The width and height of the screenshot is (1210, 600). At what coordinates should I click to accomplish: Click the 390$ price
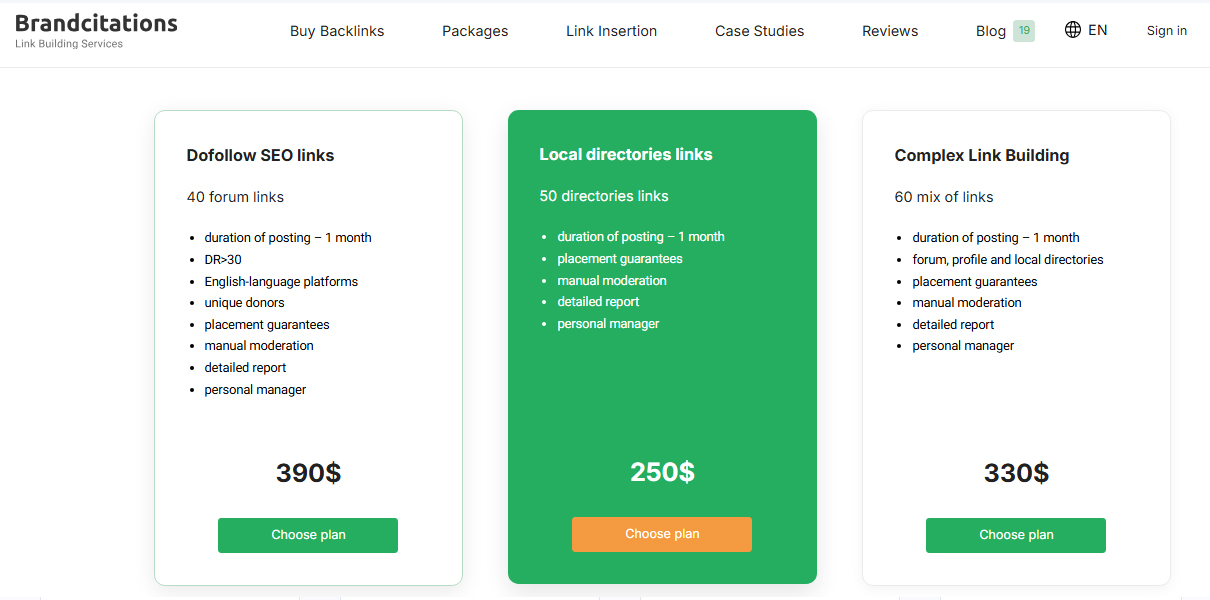point(308,473)
